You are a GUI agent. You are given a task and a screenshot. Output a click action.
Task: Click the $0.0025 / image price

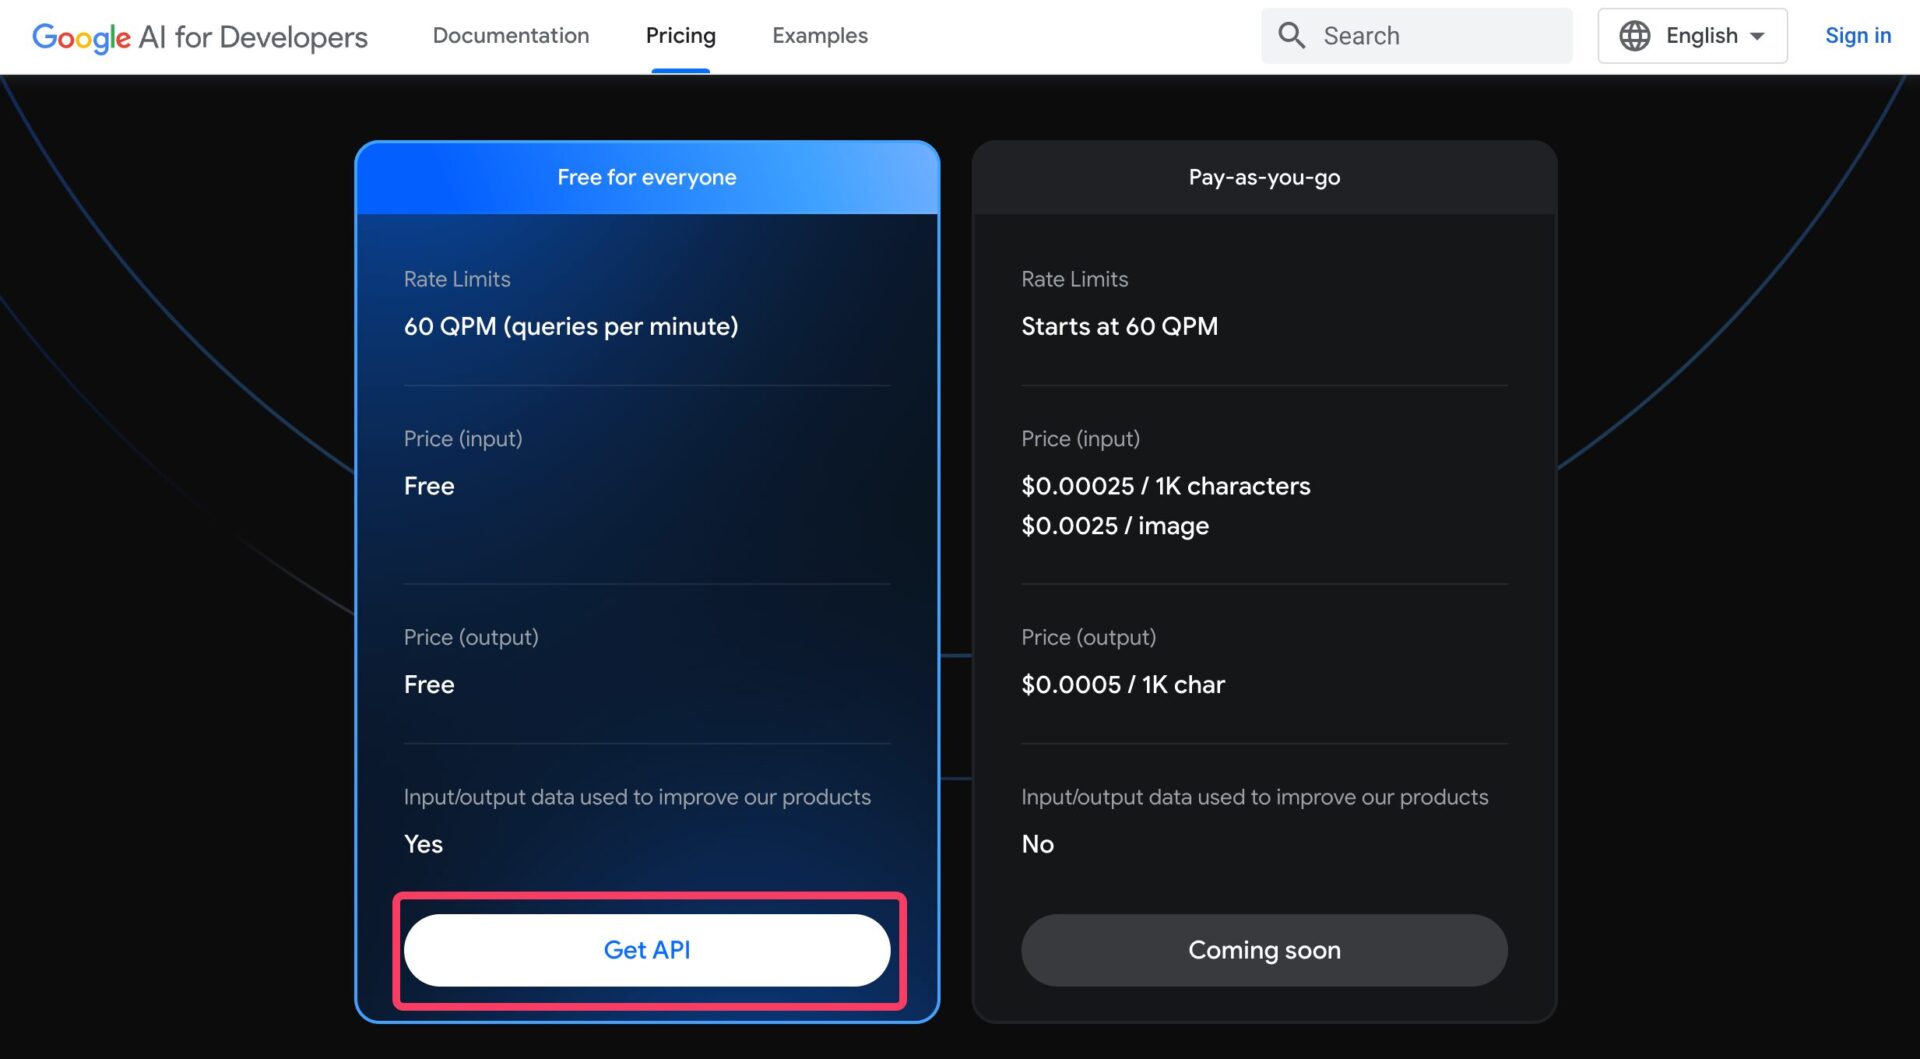coord(1114,526)
